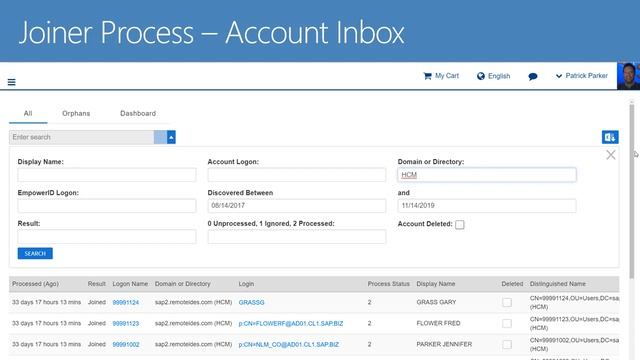640x360 pixels.
Task: Click the EmpowerID Logon input field
Action: 107,206
